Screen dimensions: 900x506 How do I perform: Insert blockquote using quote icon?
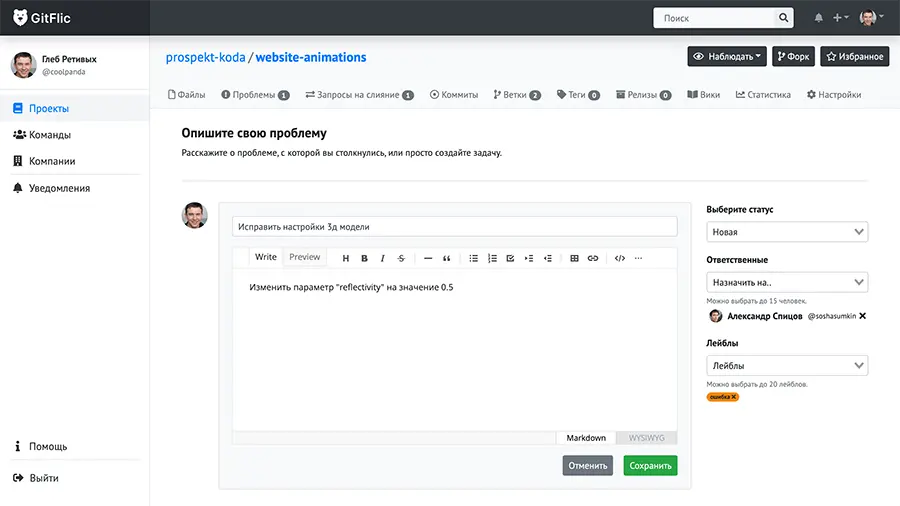(446, 258)
